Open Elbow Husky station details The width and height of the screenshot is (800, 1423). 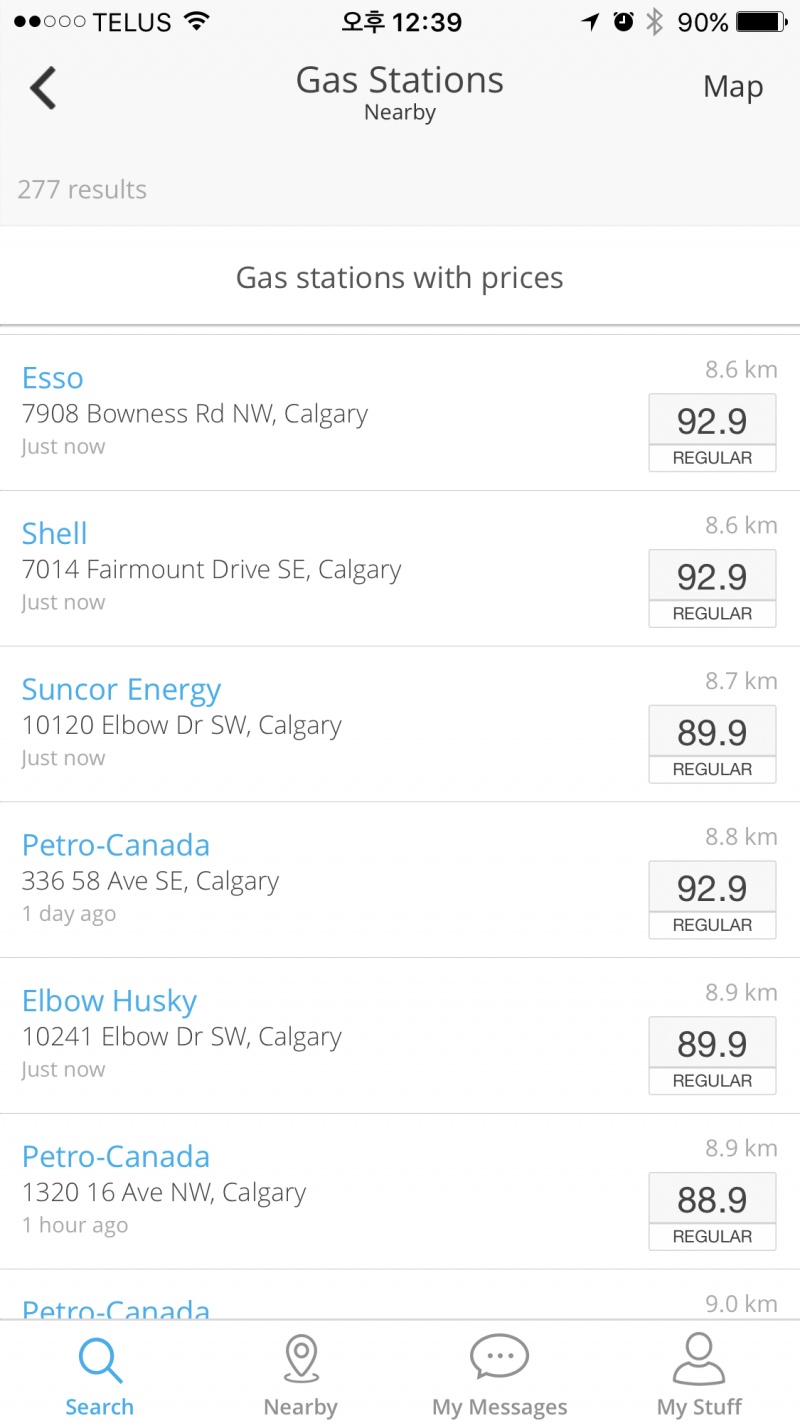tap(109, 1001)
